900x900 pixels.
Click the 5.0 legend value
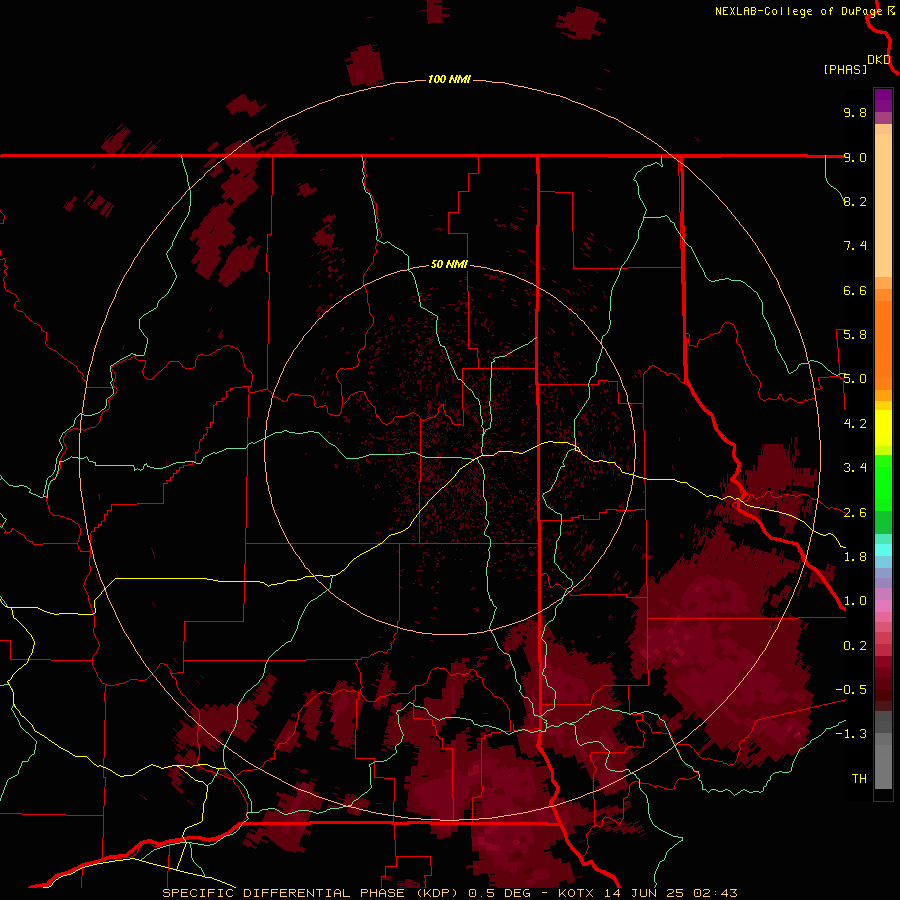click(x=855, y=379)
